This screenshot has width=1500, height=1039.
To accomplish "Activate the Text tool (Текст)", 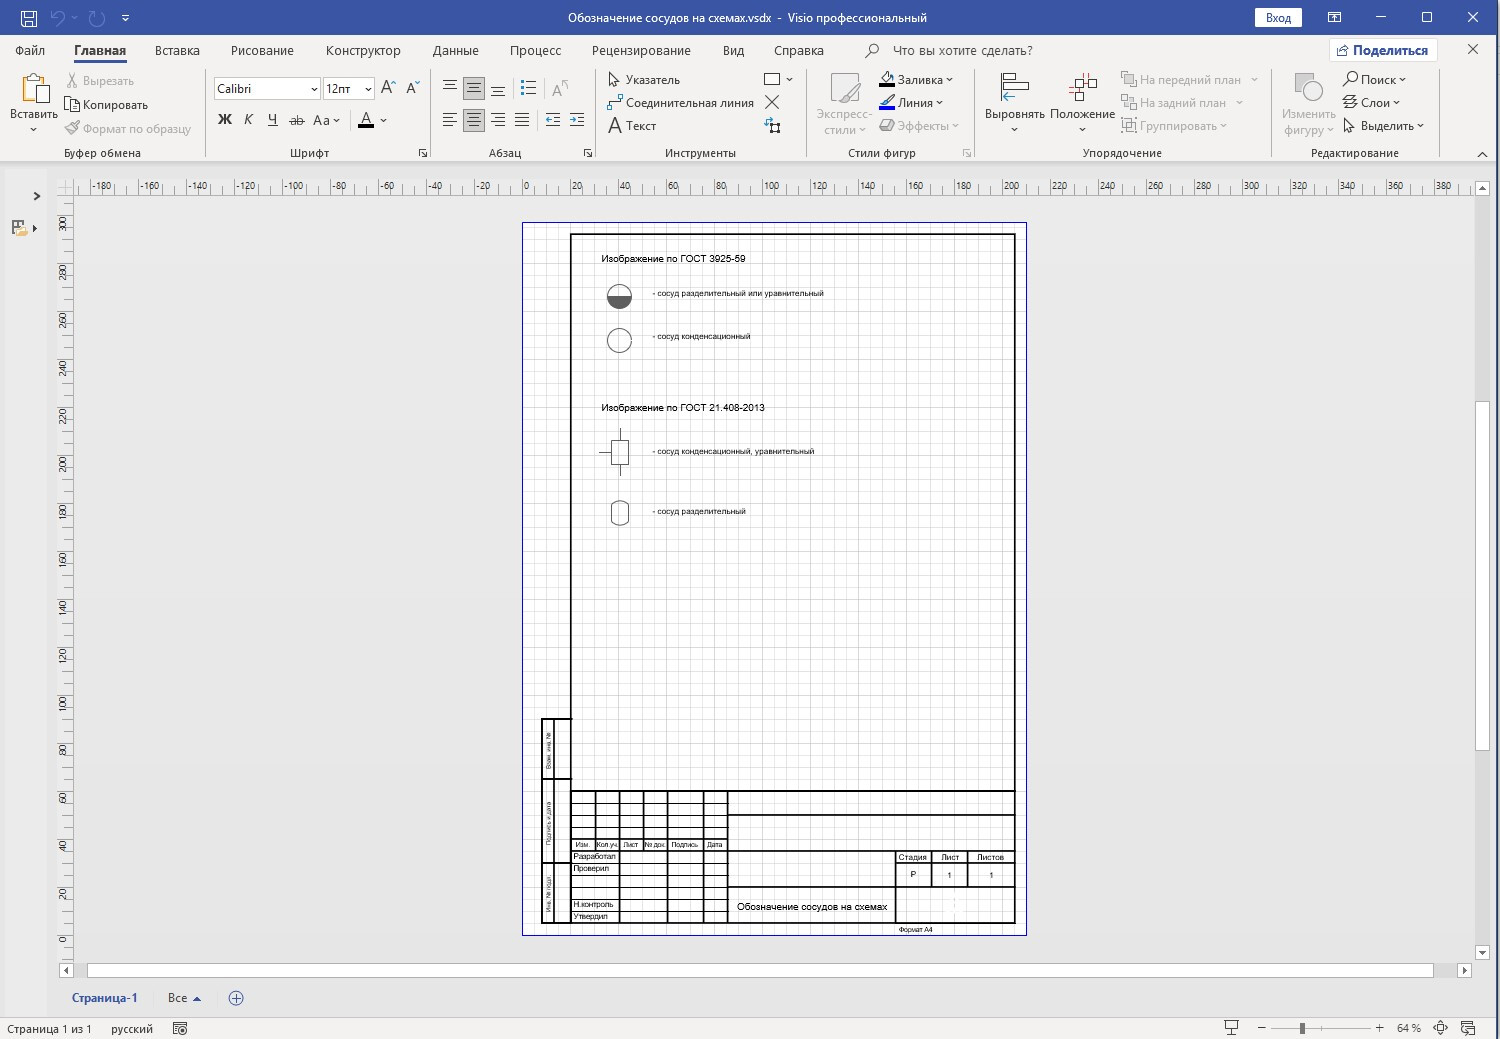I will (632, 126).
